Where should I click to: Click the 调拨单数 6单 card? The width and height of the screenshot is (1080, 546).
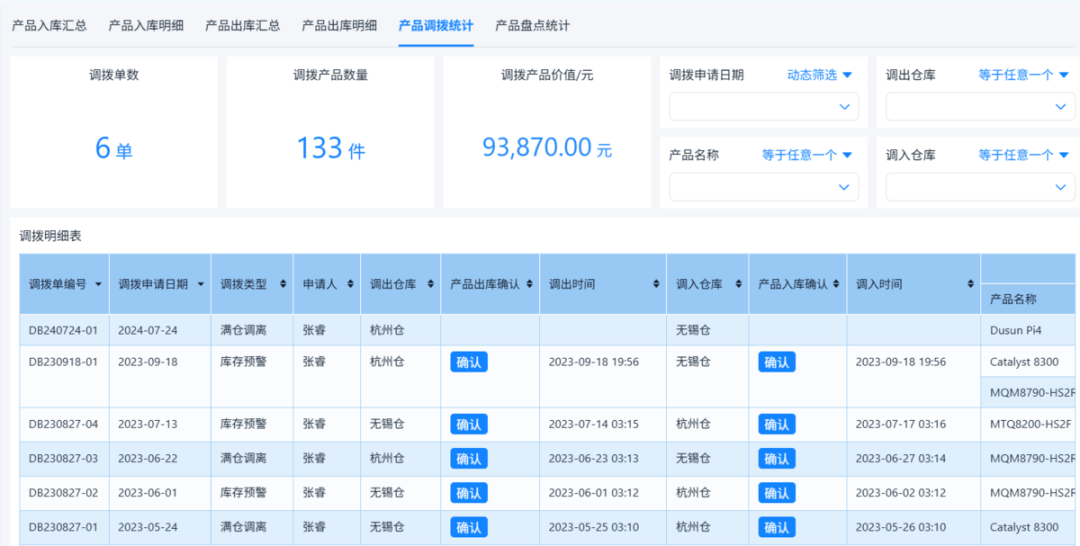coord(114,132)
